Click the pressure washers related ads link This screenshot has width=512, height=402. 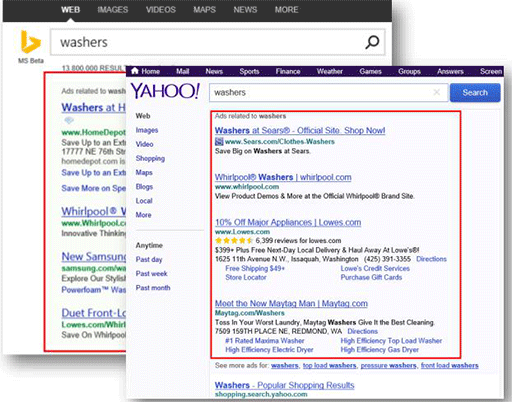(x=388, y=366)
